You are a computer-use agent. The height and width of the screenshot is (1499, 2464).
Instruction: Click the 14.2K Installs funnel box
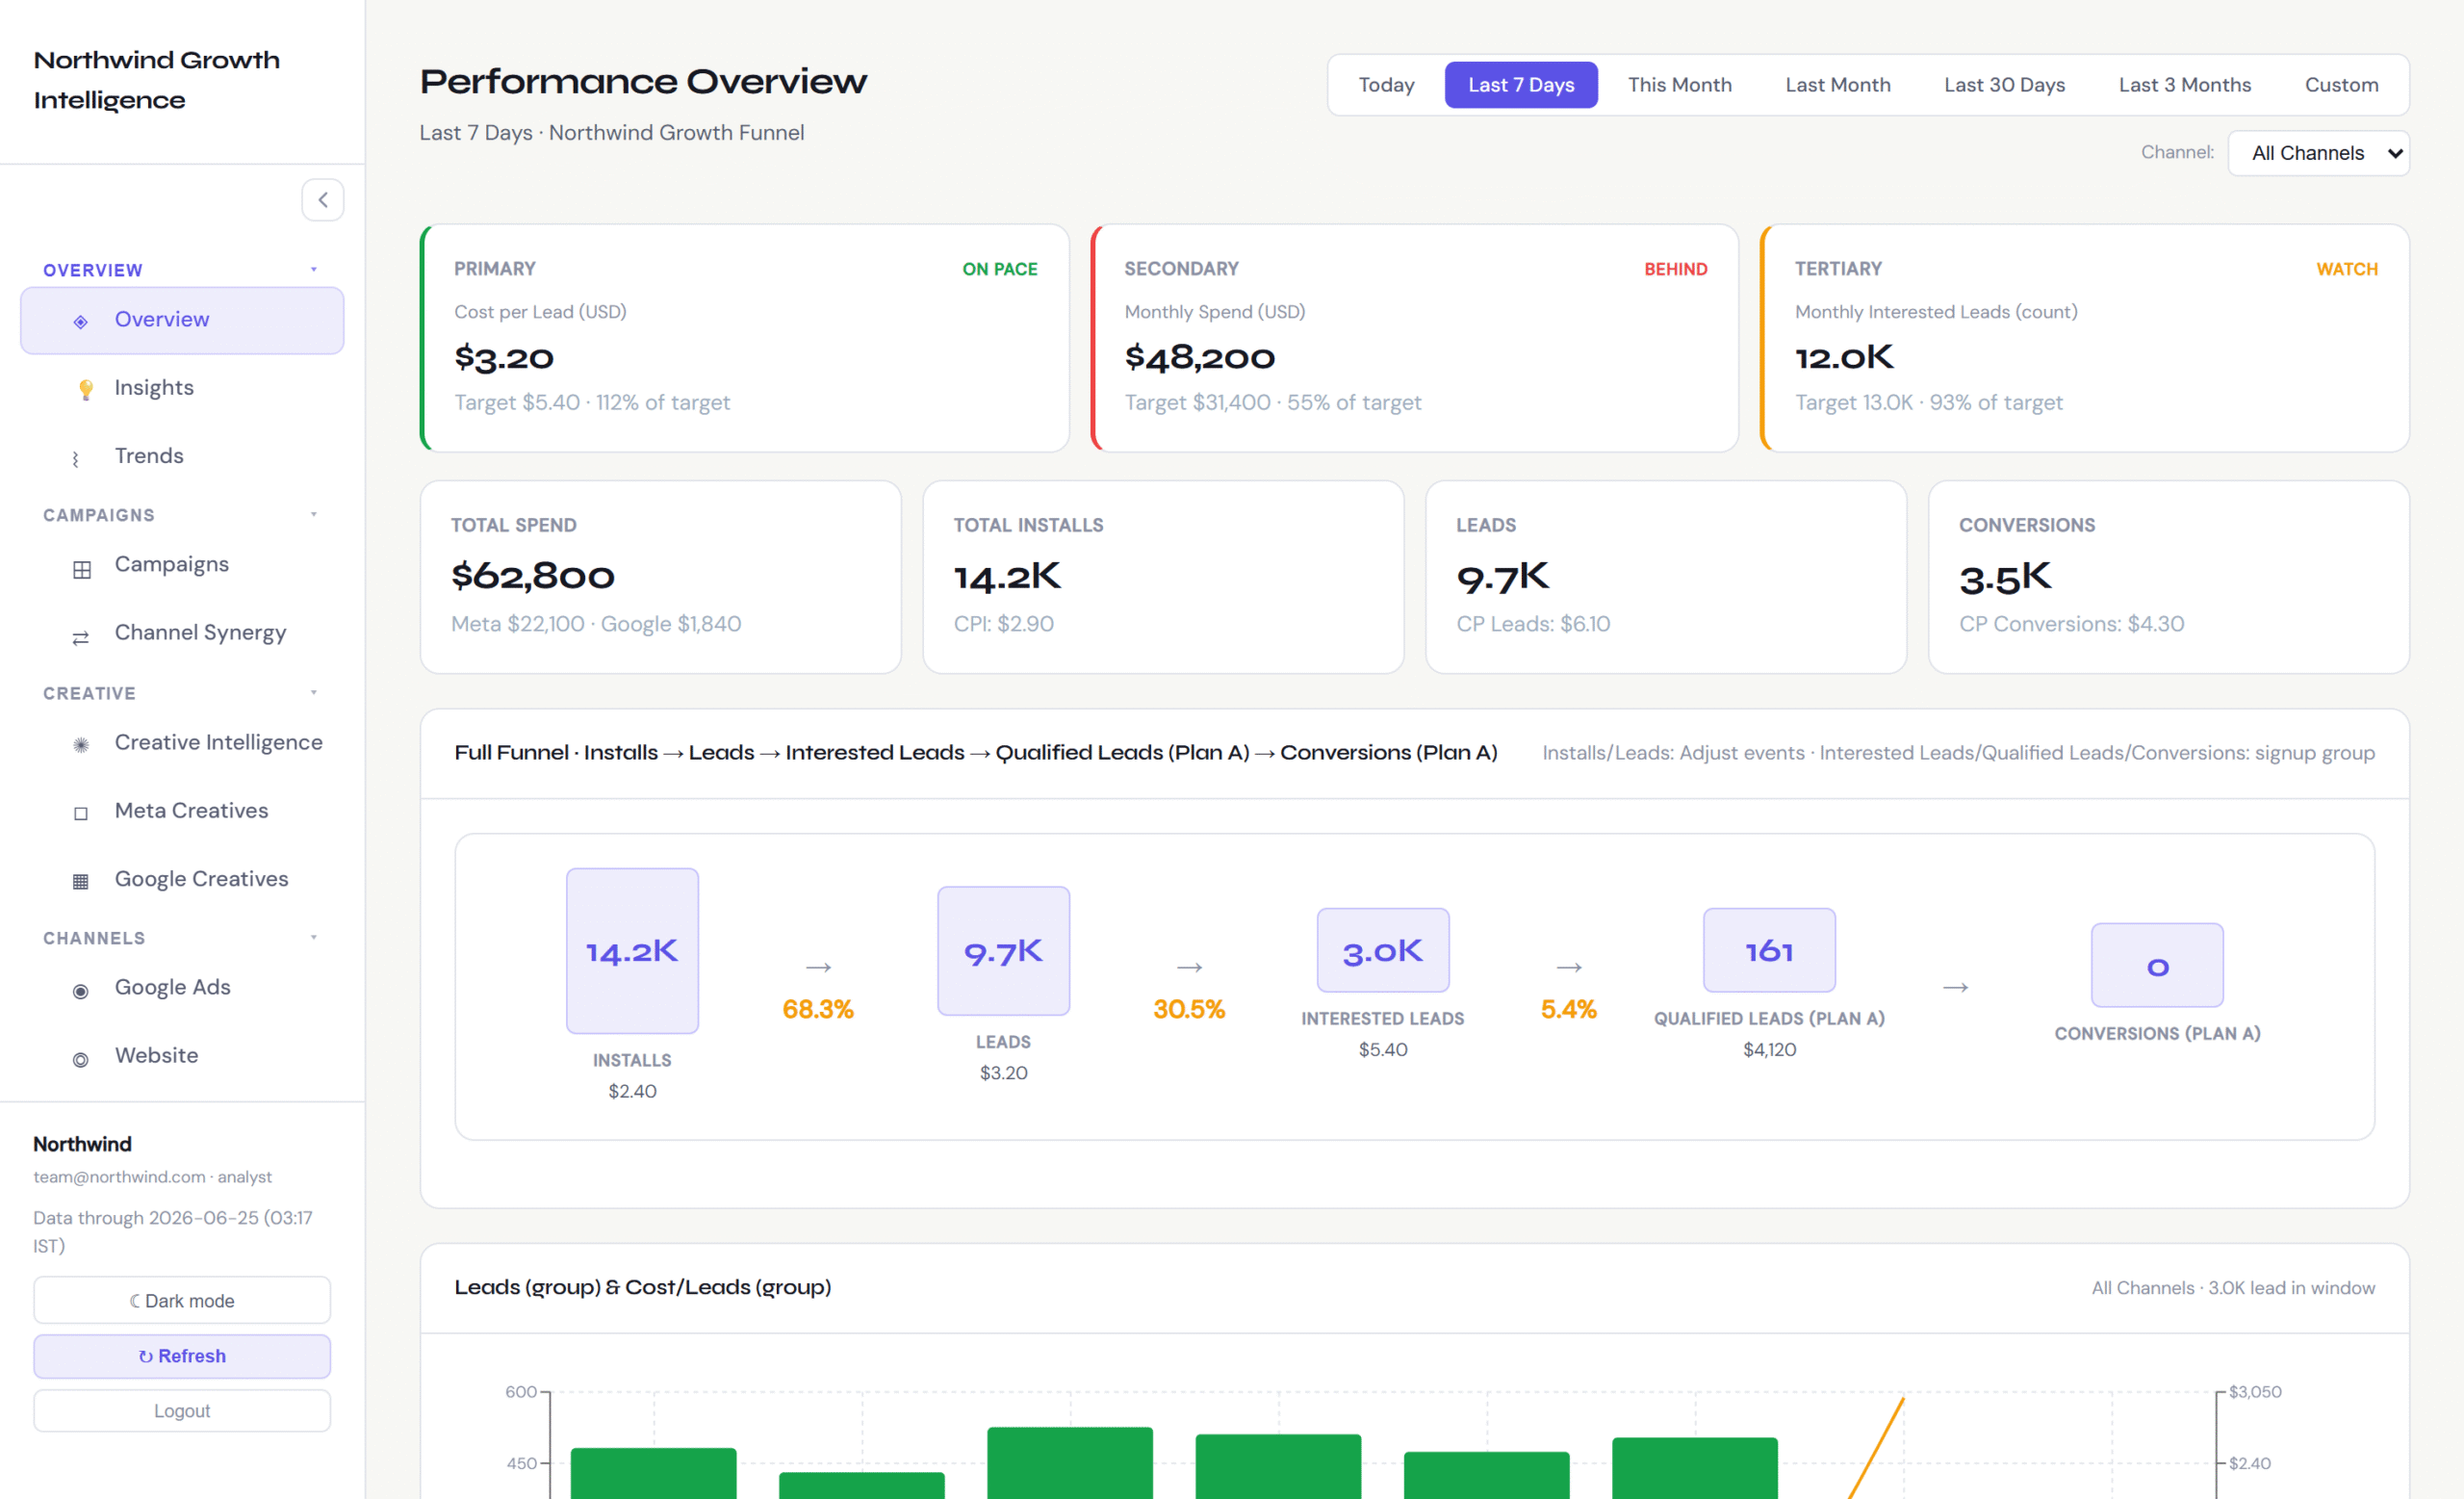pyautogui.click(x=632, y=951)
